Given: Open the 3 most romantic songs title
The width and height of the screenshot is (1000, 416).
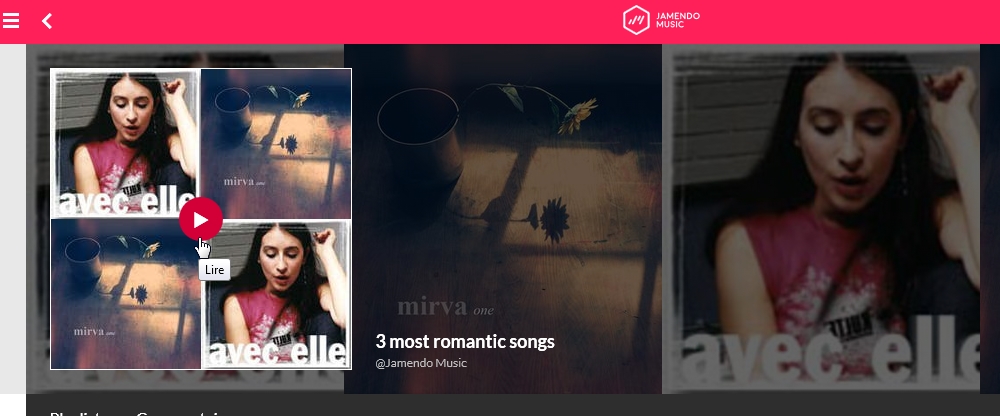Looking at the screenshot, I should 465,341.
